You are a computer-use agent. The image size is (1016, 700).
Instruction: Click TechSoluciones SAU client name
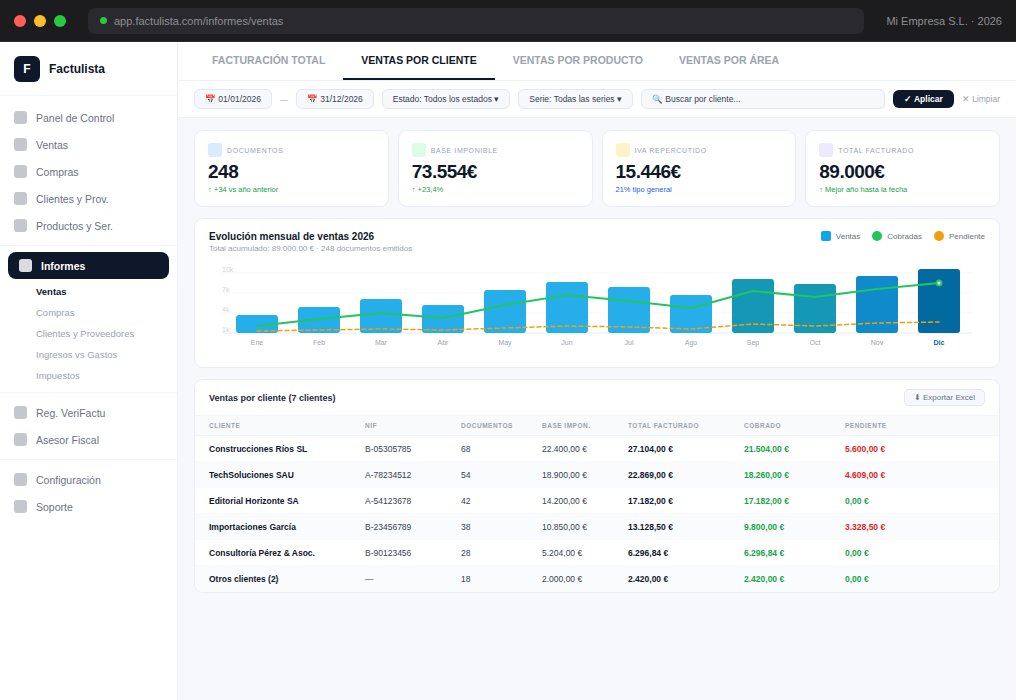(251, 475)
